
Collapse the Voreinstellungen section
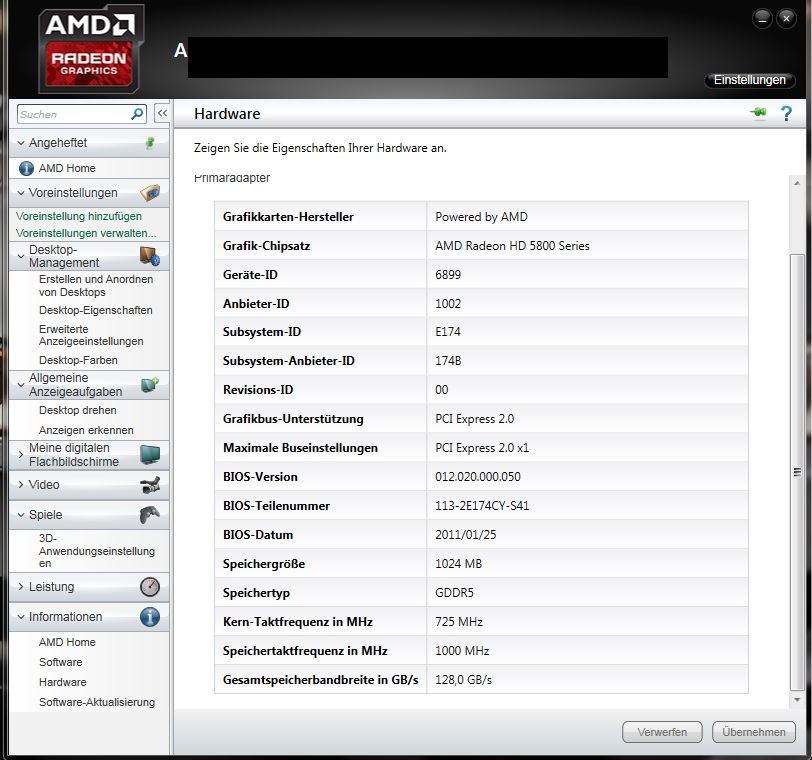21,193
